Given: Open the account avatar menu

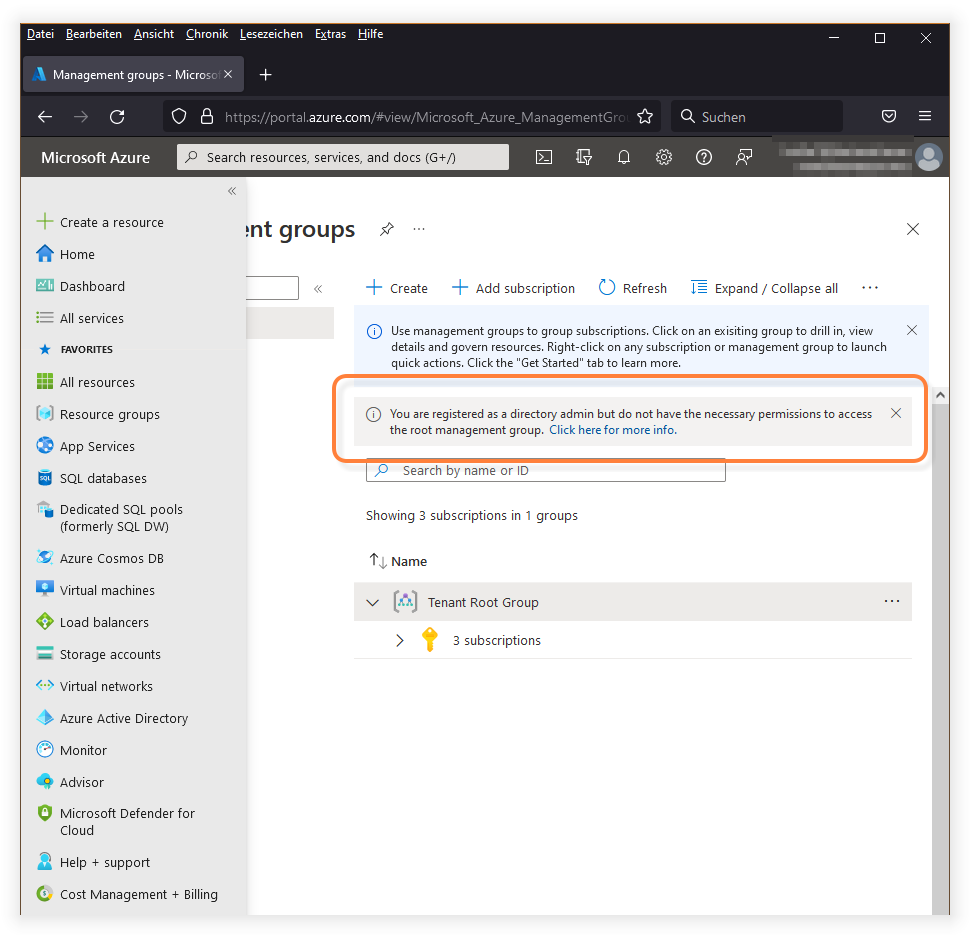Looking at the screenshot, I should [x=929, y=157].
